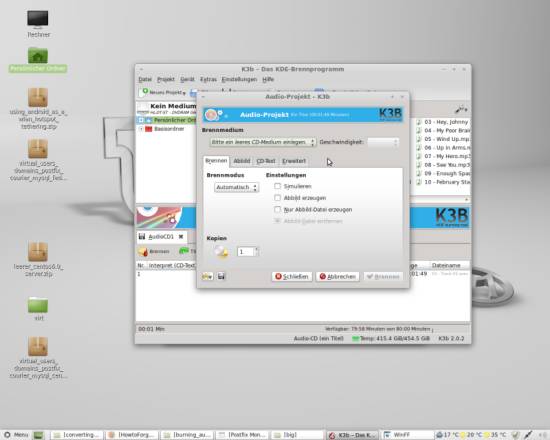Select using_android_as_a_wlan_hotspot zip archive icon
This screenshot has width=550, height=440.
tap(38, 97)
